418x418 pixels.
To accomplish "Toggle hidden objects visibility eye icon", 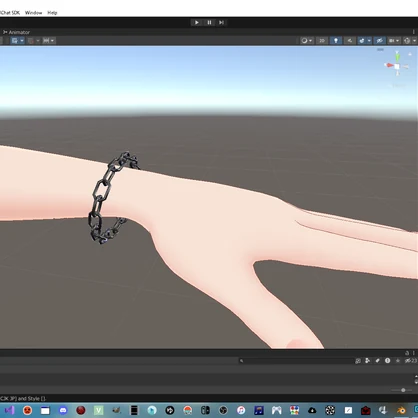I will [379, 41].
